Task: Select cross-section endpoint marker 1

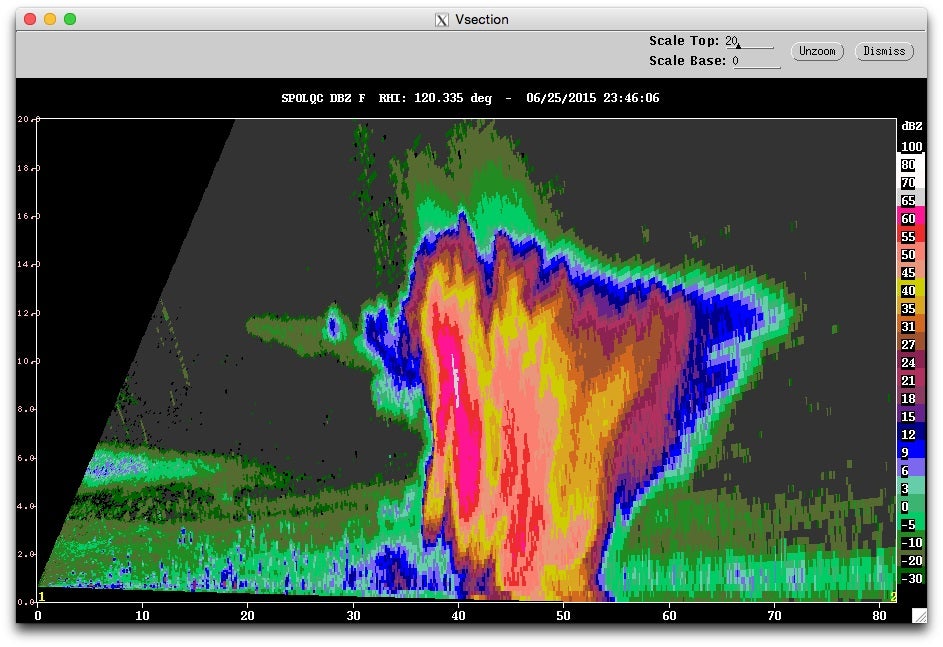Action: [41, 596]
